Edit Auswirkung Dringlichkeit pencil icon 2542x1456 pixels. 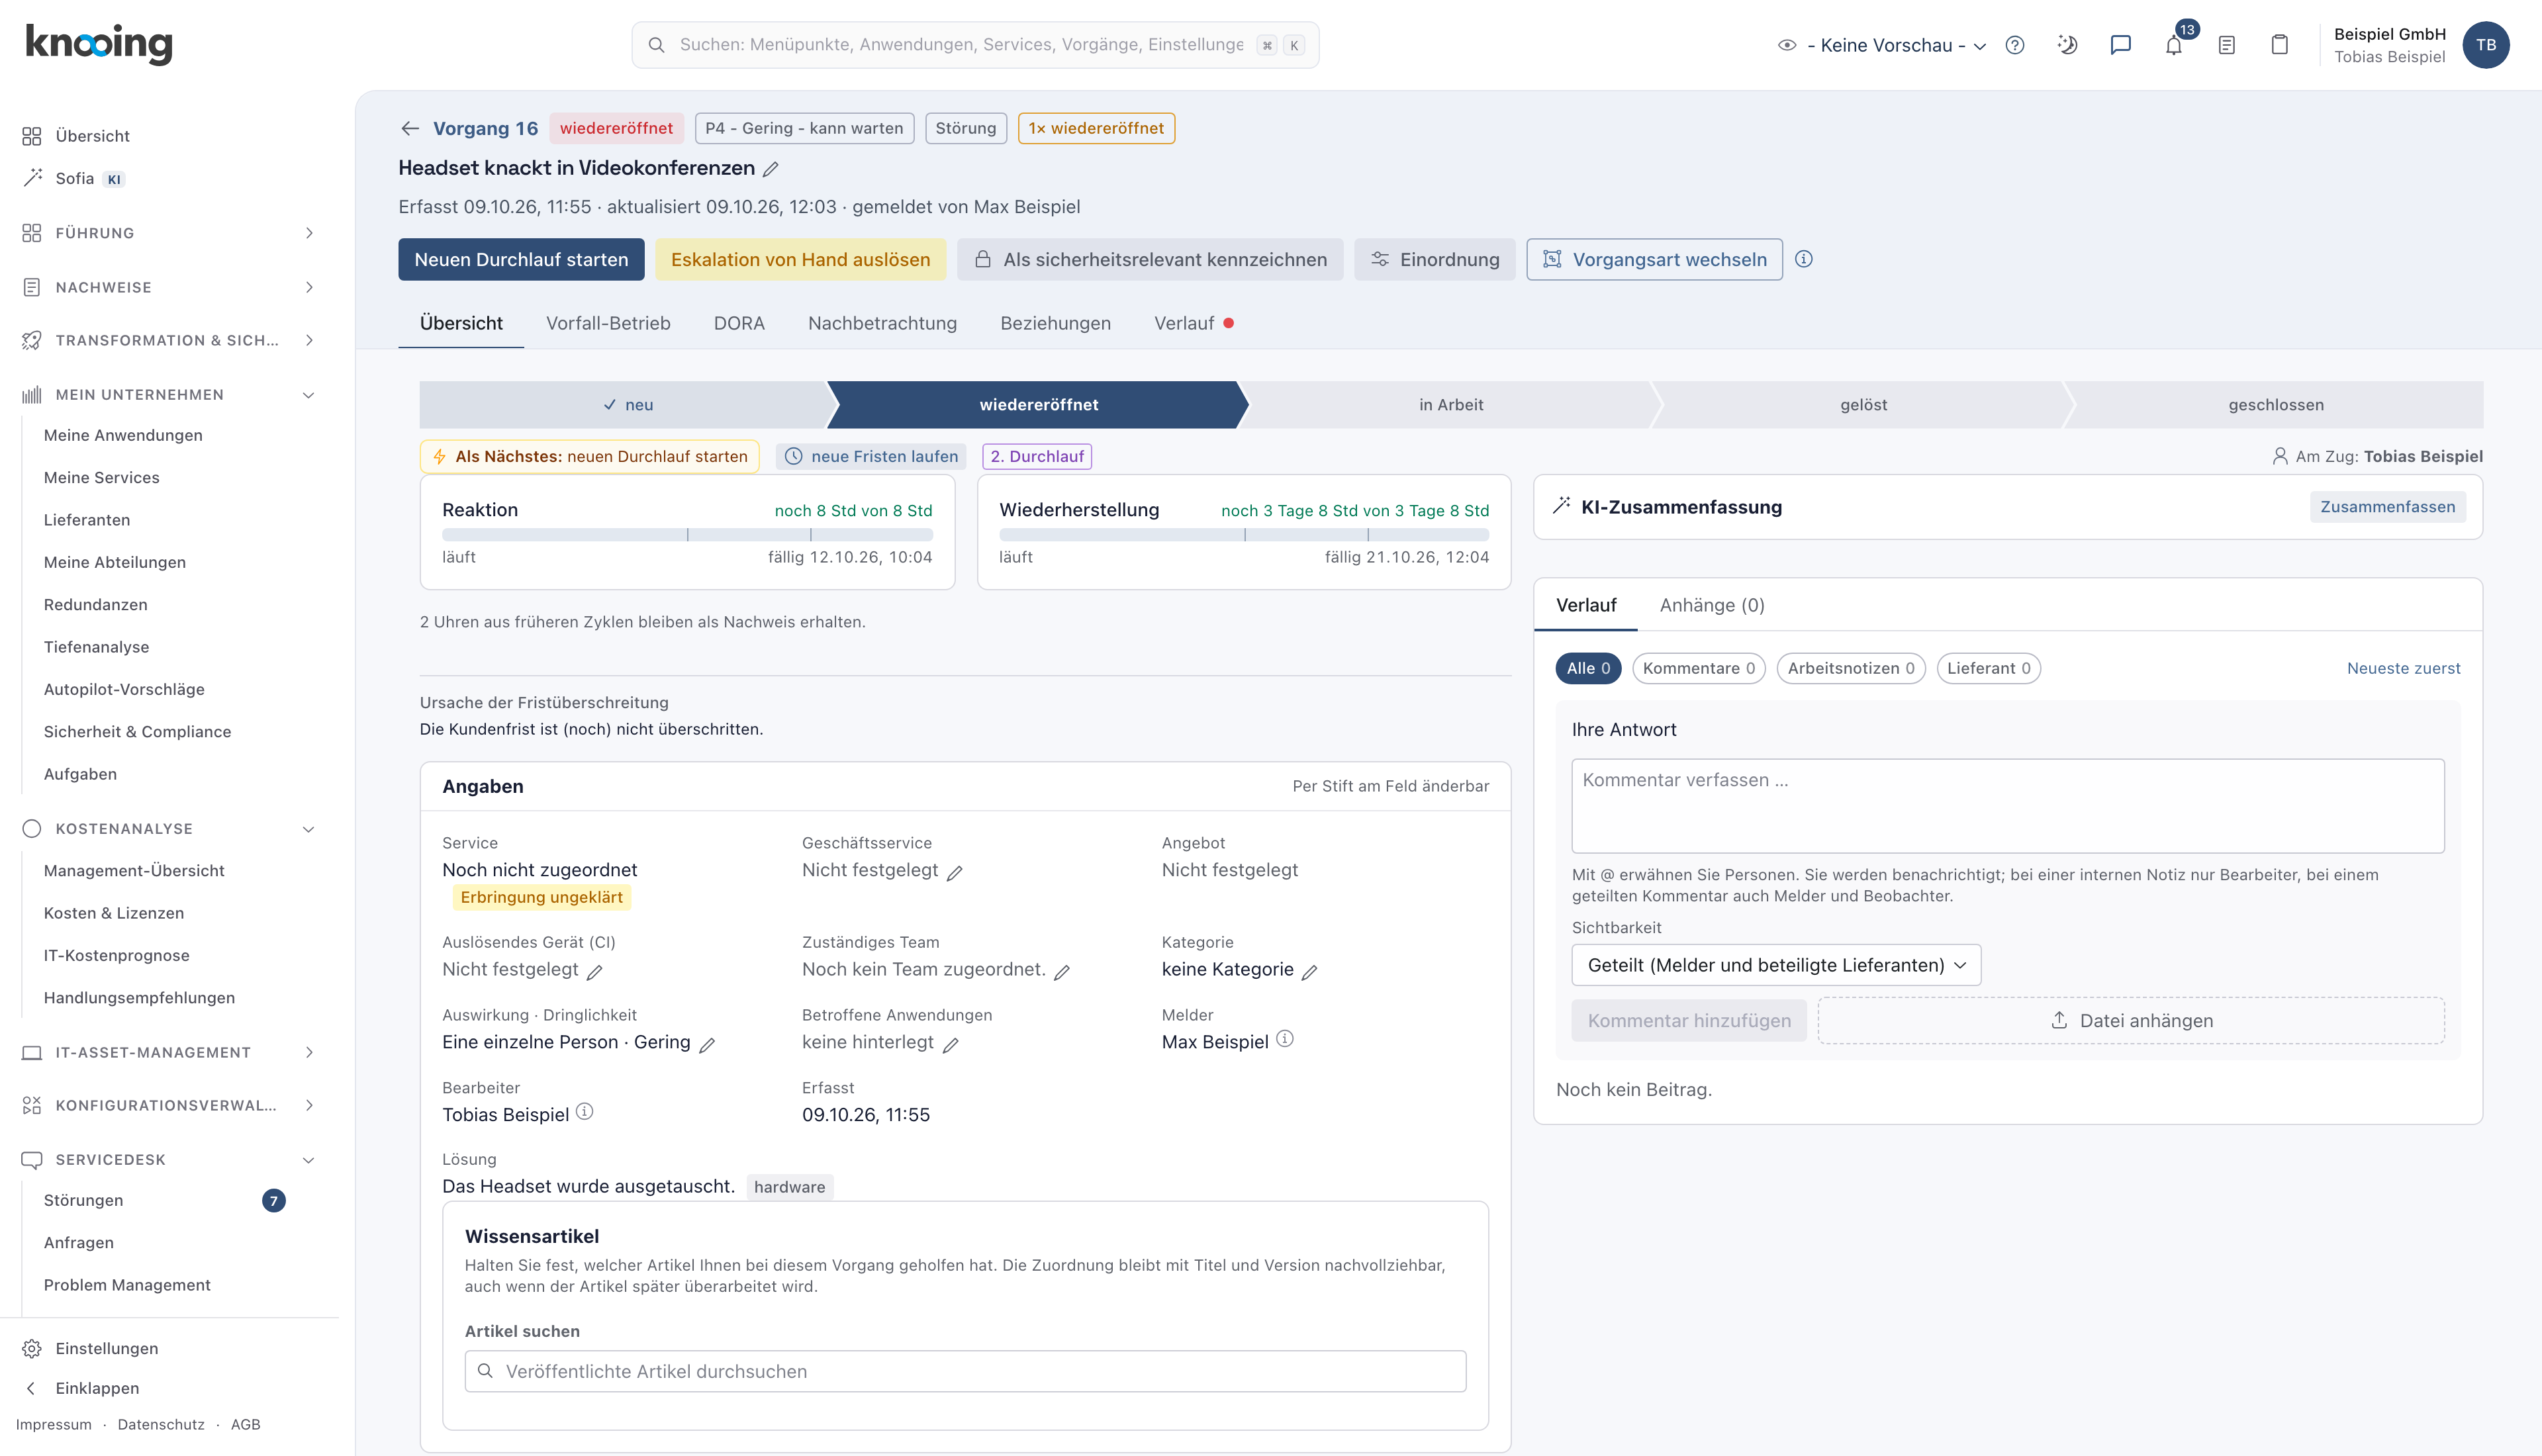[x=707, y=1045]
